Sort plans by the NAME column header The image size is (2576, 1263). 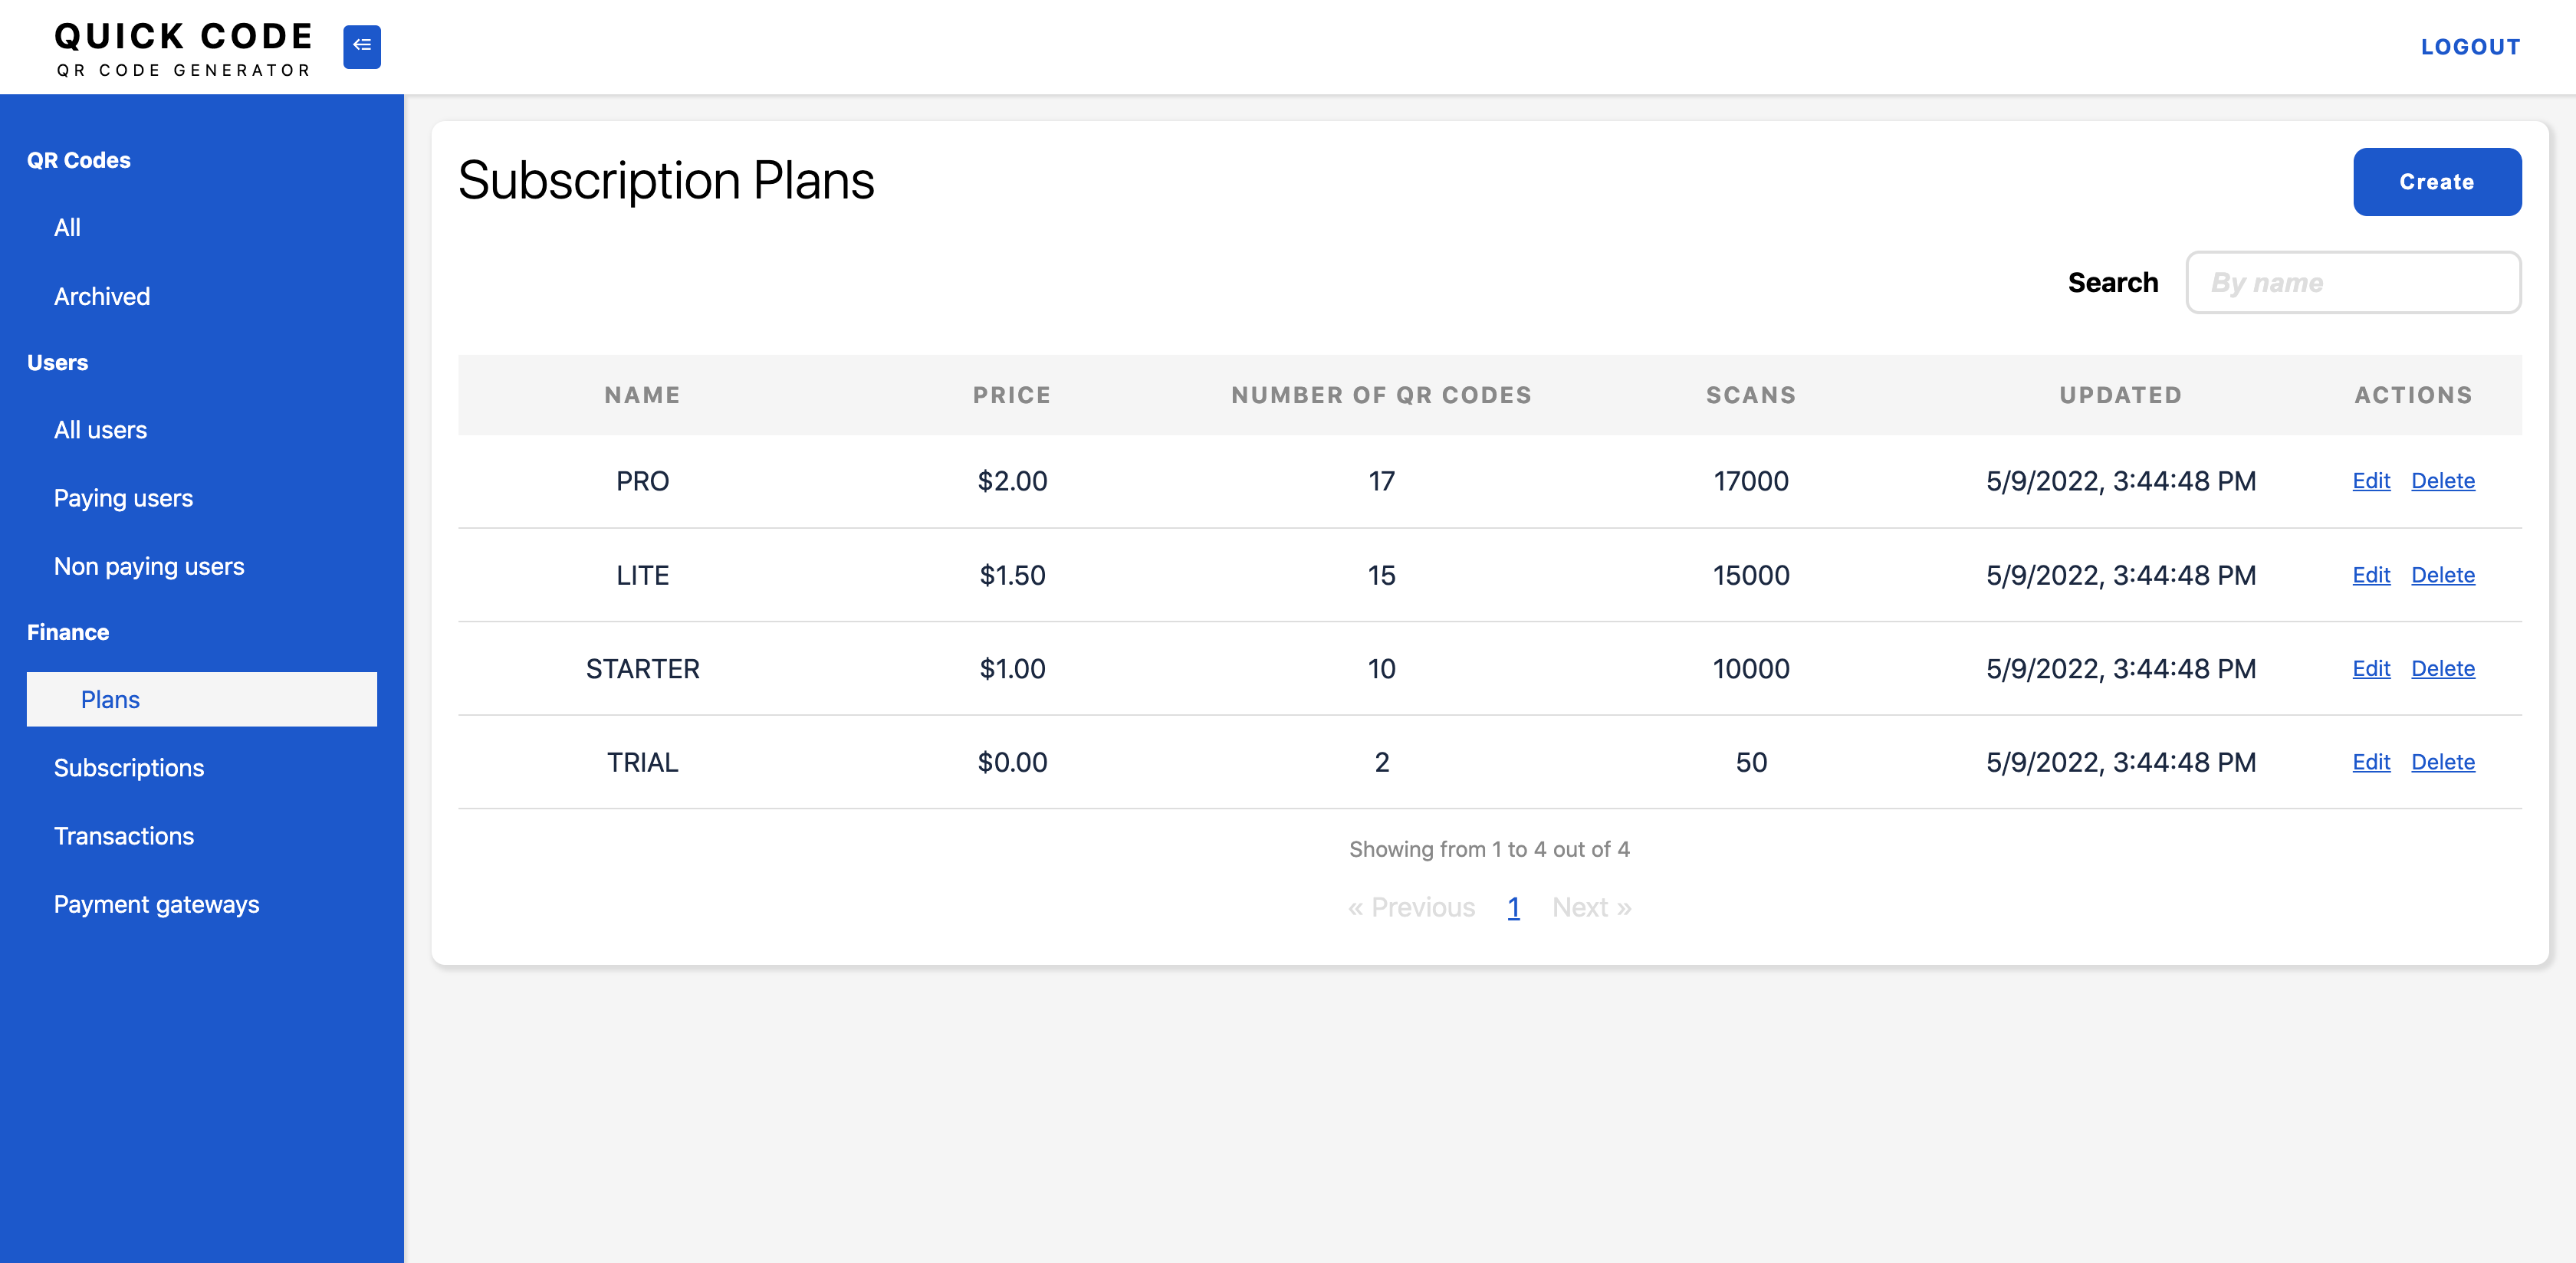641,394
